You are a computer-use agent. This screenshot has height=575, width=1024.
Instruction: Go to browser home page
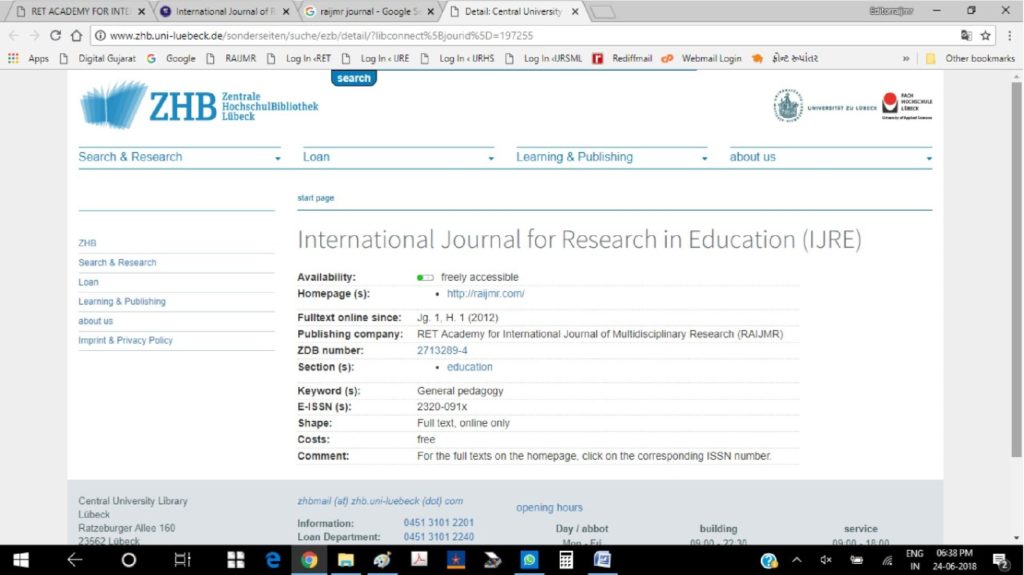76,35
